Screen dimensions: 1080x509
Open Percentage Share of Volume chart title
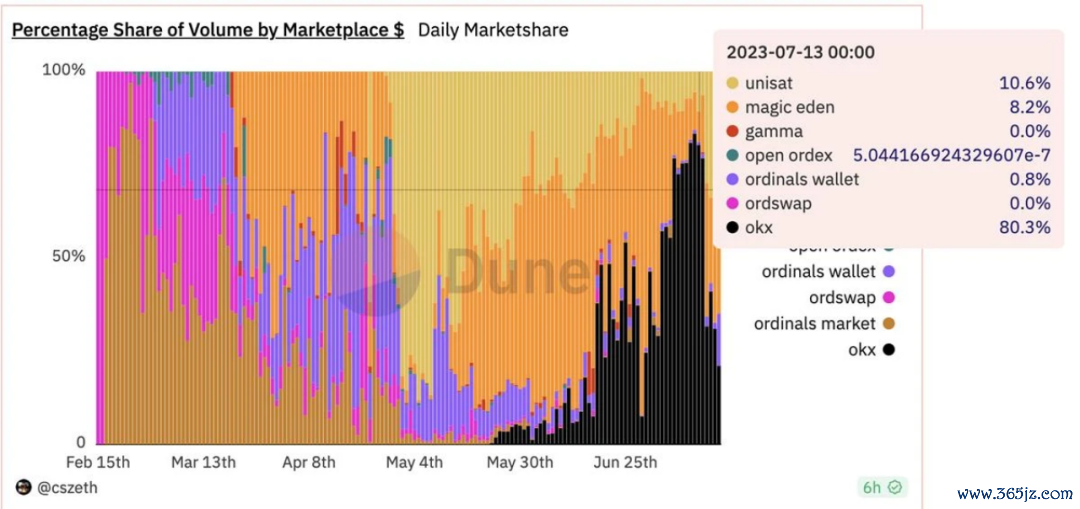pos(208,30)
